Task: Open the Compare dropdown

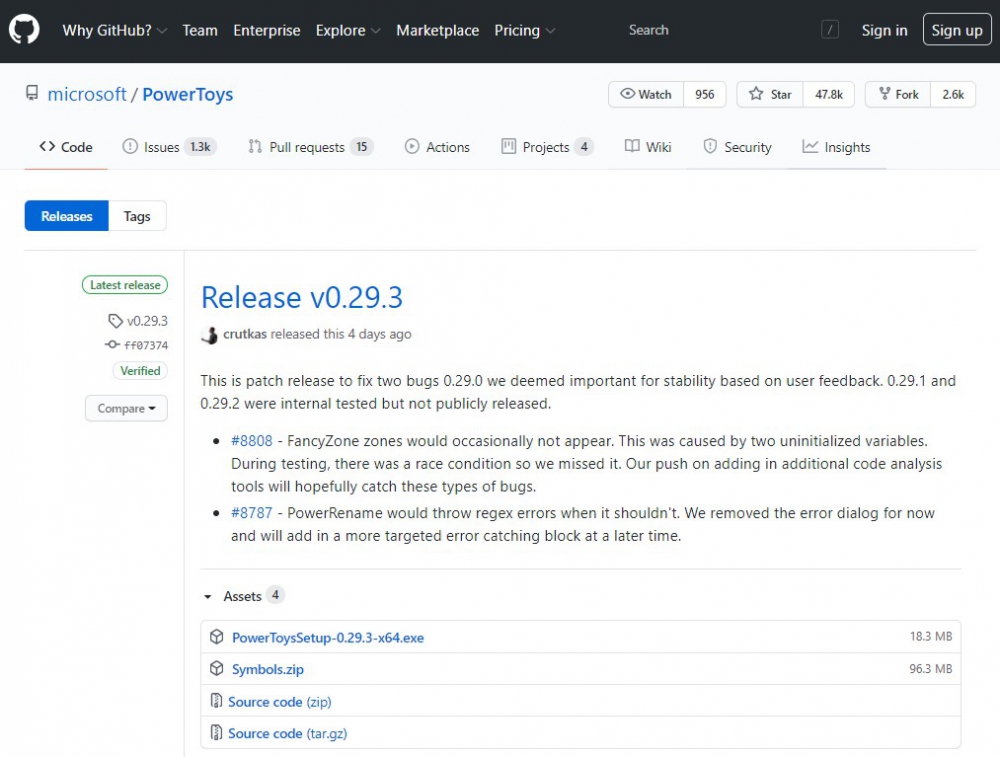Action: coord(126,408)
